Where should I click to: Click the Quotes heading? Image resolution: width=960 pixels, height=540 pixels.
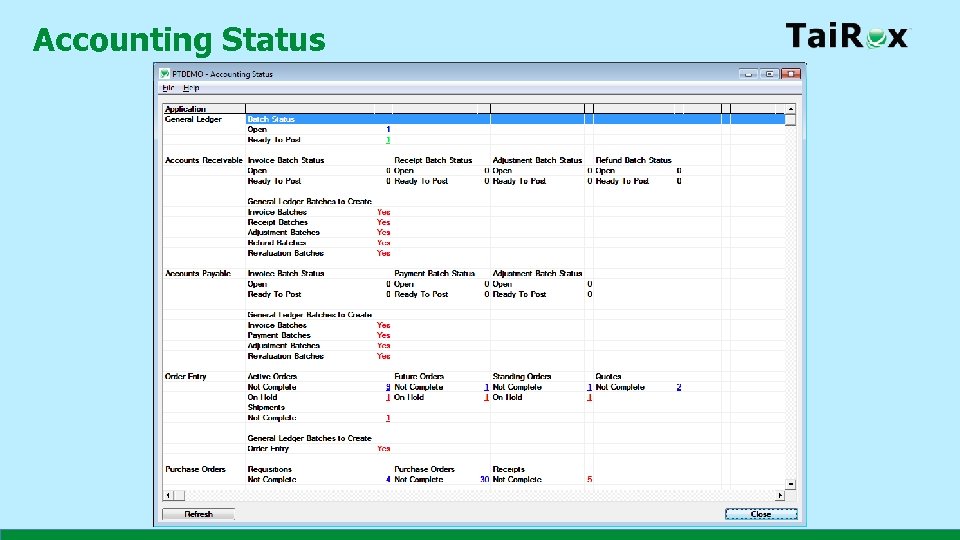pyautogui.click(x=608, y=377)
